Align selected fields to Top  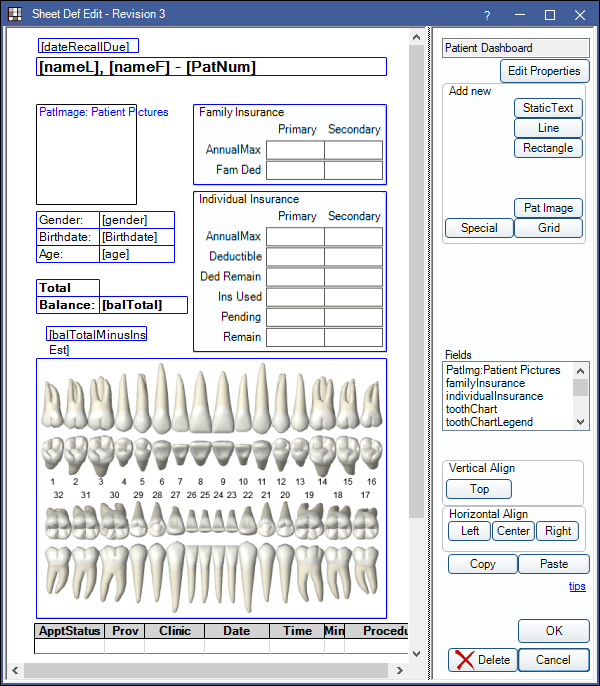(x=479, y=489)
